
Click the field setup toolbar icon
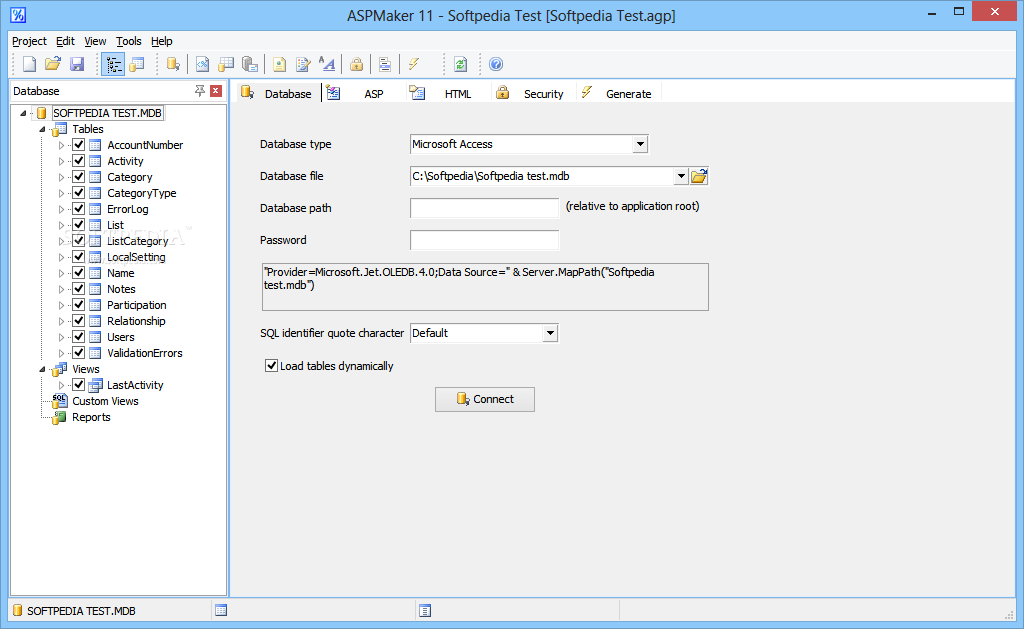(249, 64)
